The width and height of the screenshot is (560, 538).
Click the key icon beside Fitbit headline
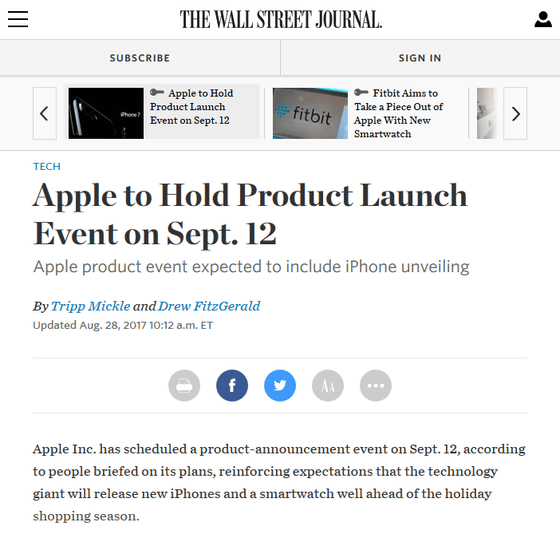(361, 93)
